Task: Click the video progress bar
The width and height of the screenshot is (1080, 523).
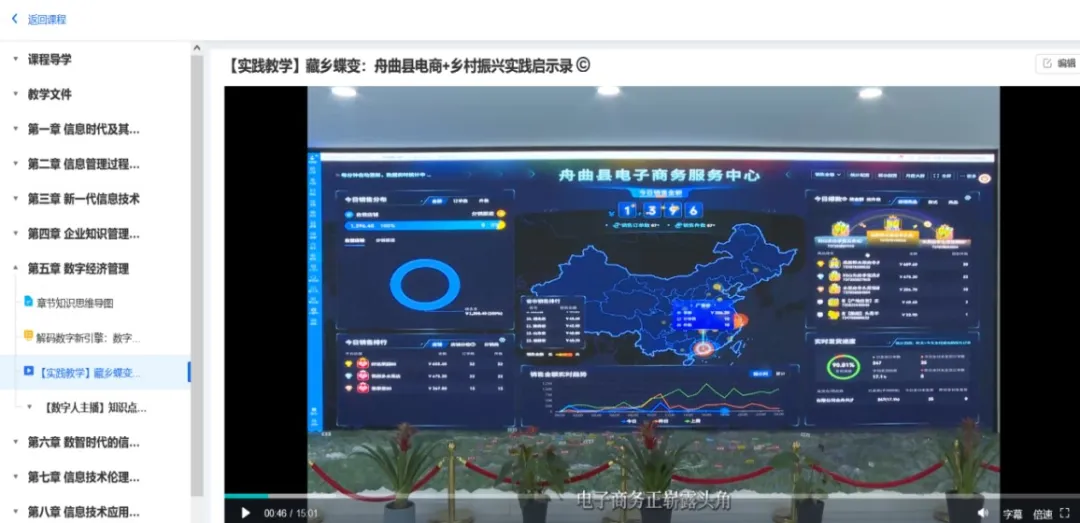Action: click(600, 495)
